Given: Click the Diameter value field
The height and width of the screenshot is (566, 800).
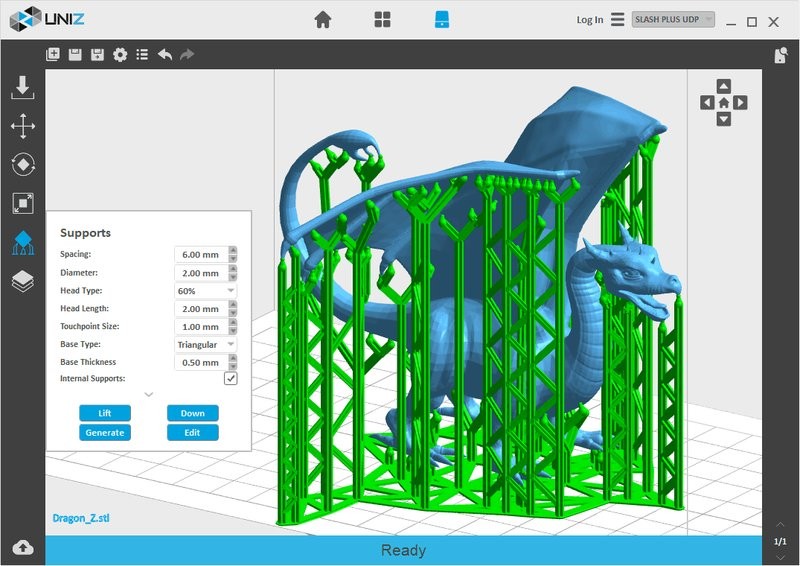Looking at the screenshot, I should (x=200, y=273).
